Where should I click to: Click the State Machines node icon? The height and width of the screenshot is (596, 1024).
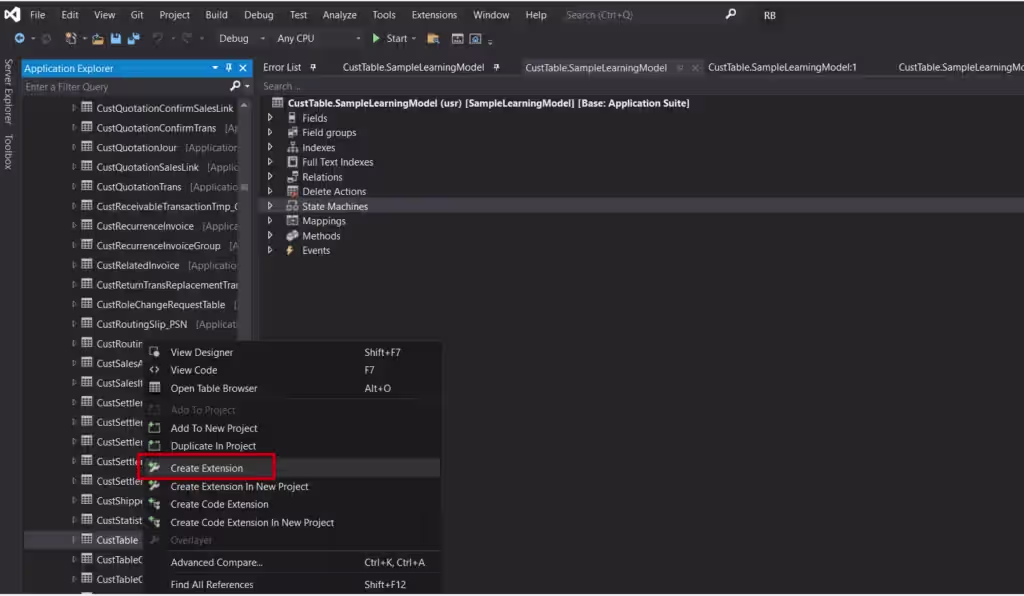tap(292, 206)
